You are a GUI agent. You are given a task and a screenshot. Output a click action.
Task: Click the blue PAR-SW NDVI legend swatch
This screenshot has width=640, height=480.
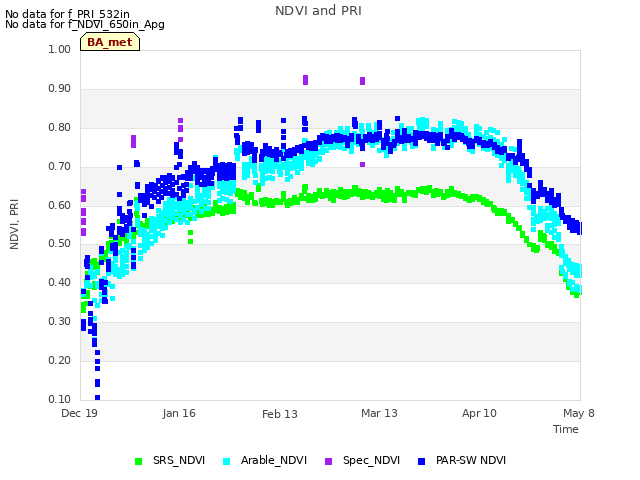(422, 461)
